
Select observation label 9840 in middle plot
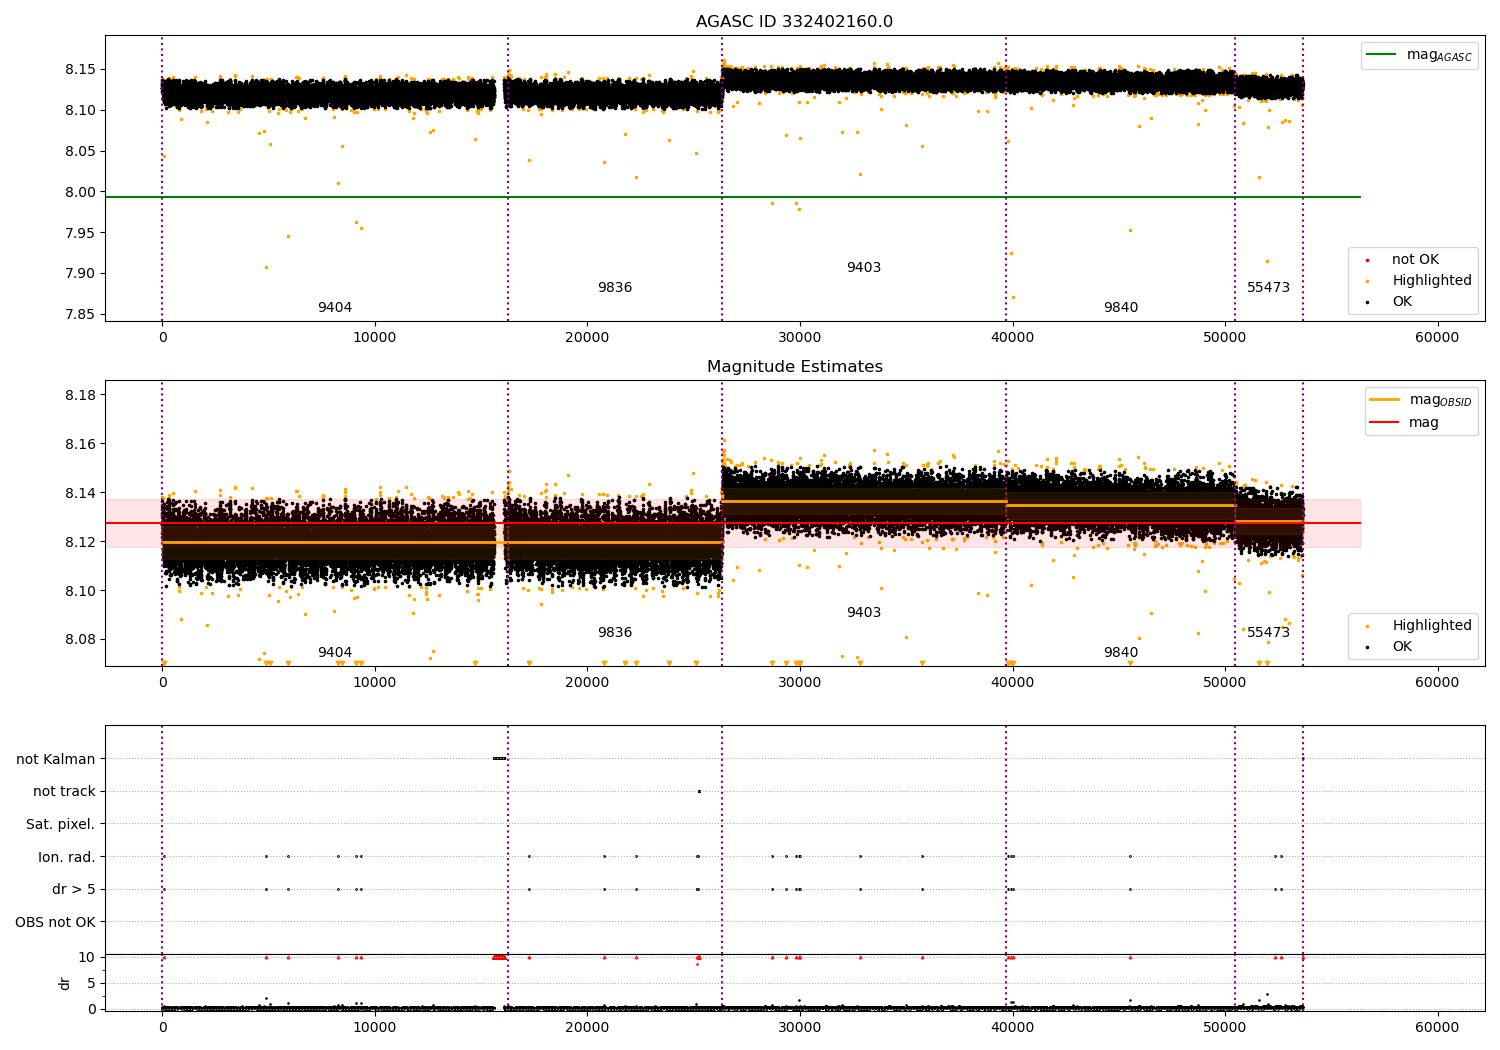pyautogui.click(x=1120, y=653)
